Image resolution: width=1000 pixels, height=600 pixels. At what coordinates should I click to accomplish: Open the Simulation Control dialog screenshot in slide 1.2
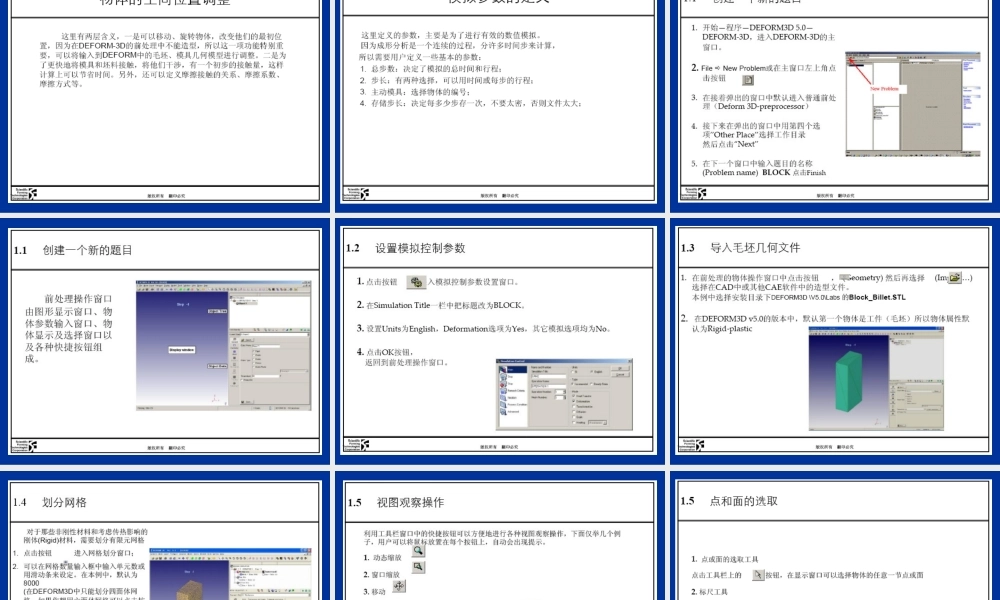coord(564,394)
